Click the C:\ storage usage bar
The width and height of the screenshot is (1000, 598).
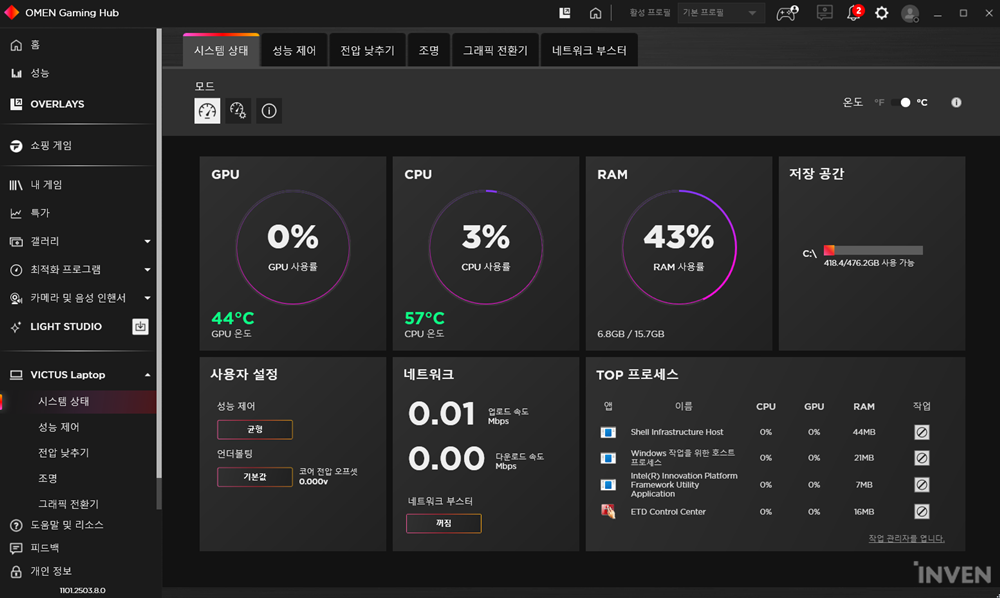873,251
